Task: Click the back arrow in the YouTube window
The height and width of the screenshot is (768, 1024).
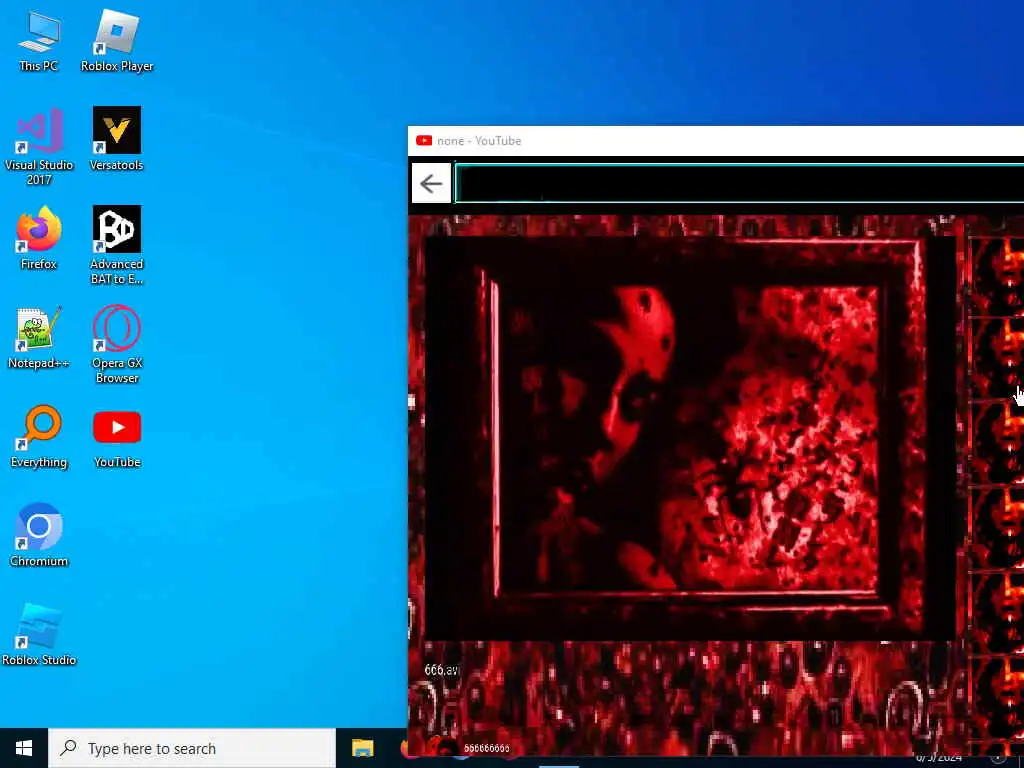Action: [431, 184]
